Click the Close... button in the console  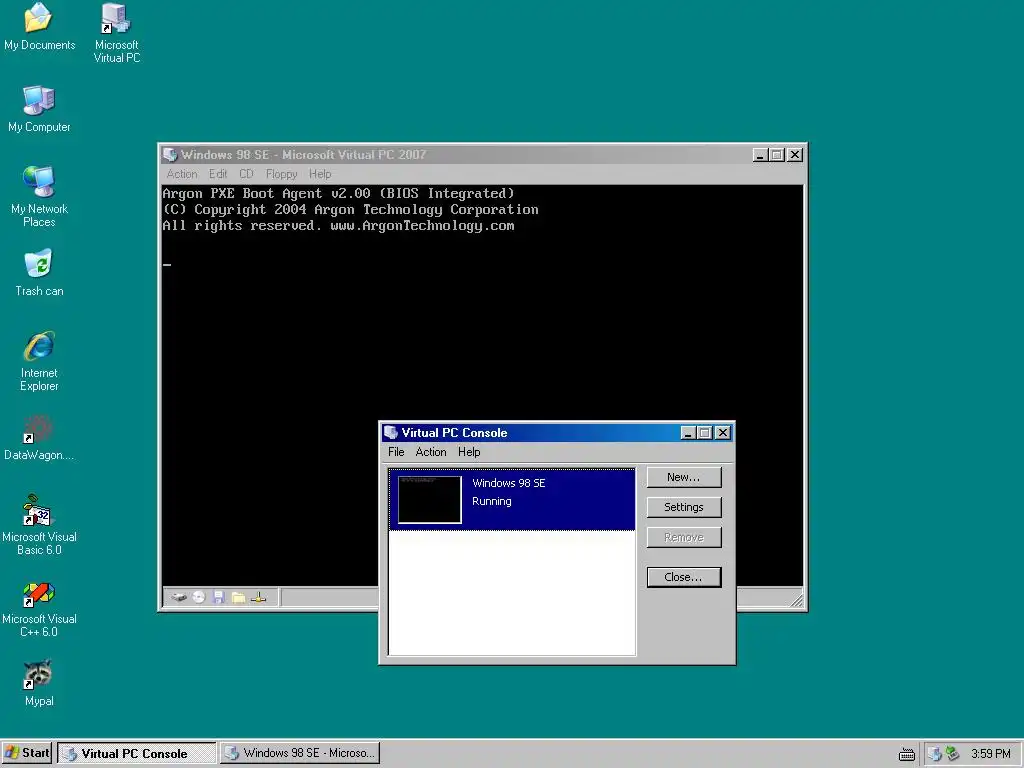point(684,577)
